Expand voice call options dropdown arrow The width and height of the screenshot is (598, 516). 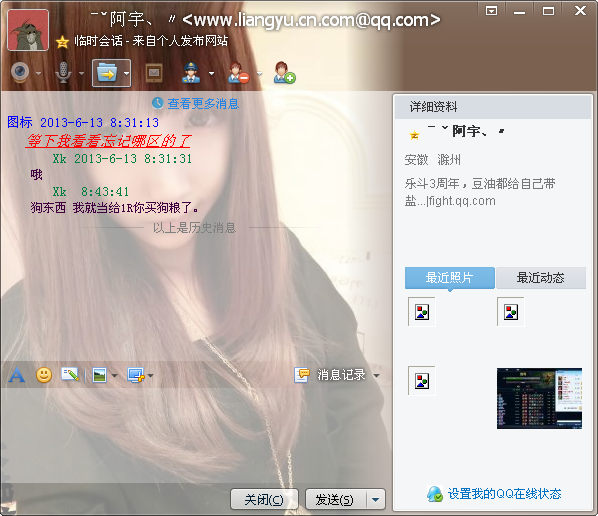[81, 73]
